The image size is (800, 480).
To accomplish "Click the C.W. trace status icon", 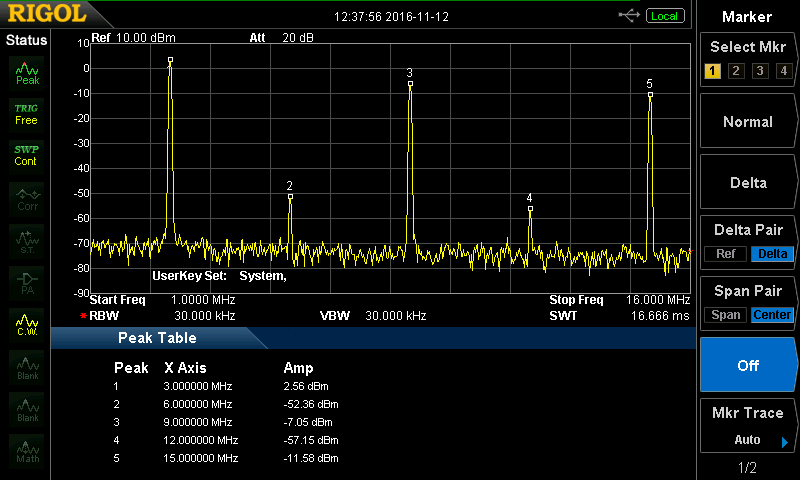I will coord(27,323).
